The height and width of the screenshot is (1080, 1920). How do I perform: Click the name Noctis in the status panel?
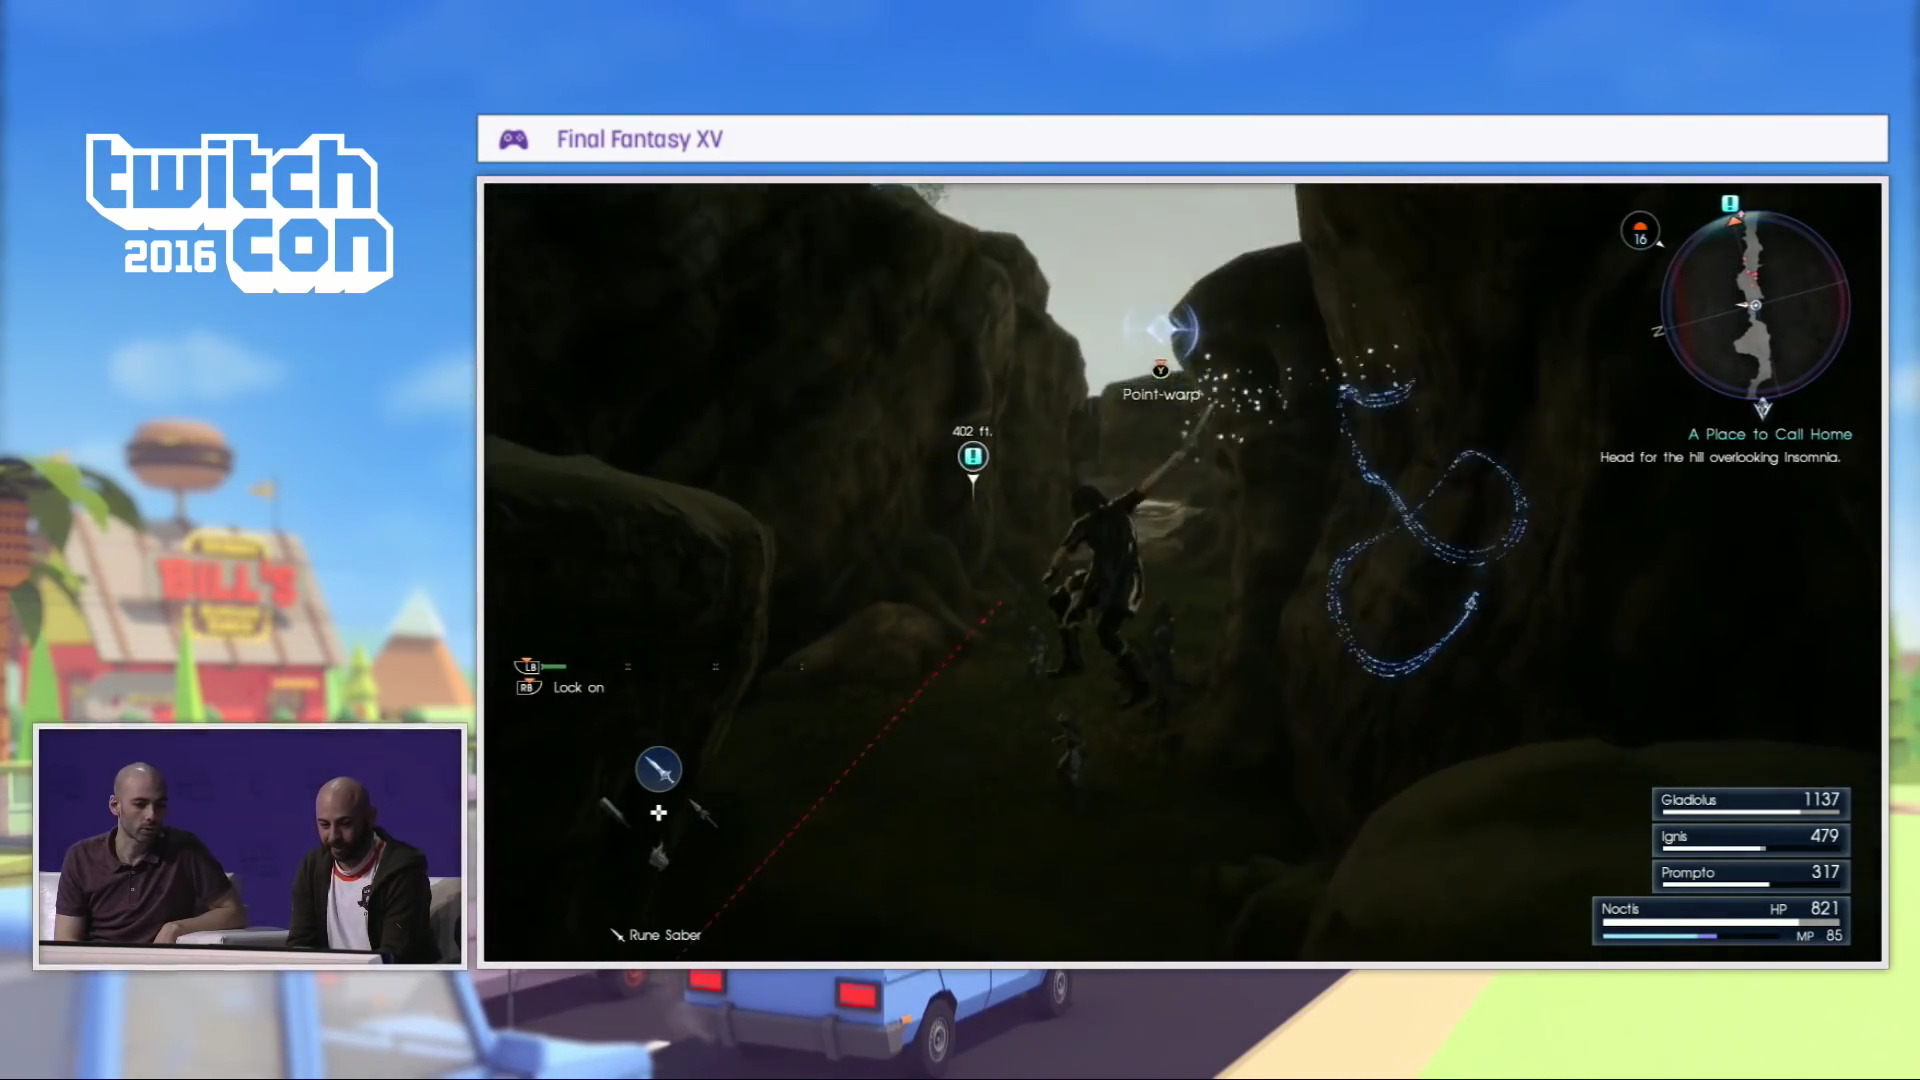point(1620,909)
